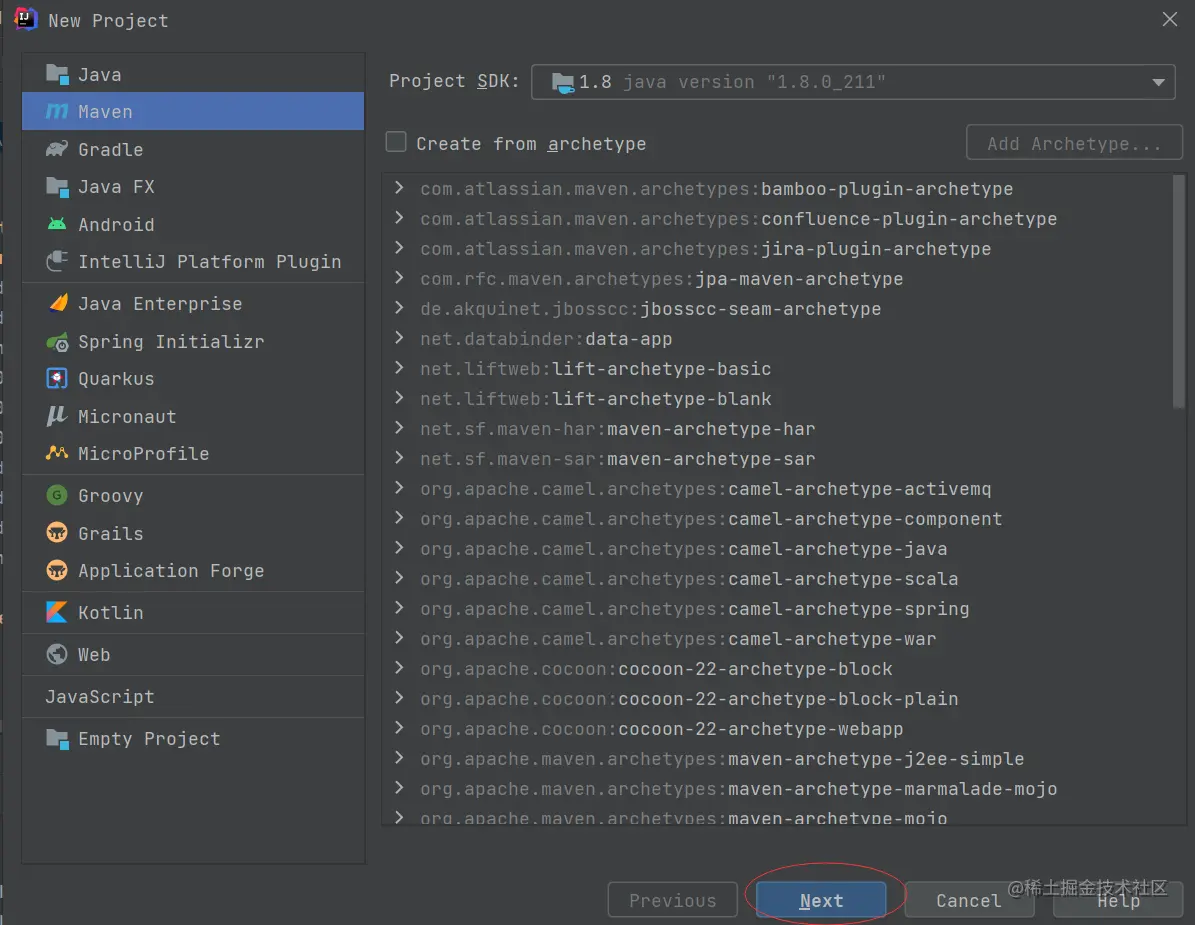Click the archetype list vertical scrollbar
Image resolution: width=1195 pixels, height=925 pixels.
1178,292
